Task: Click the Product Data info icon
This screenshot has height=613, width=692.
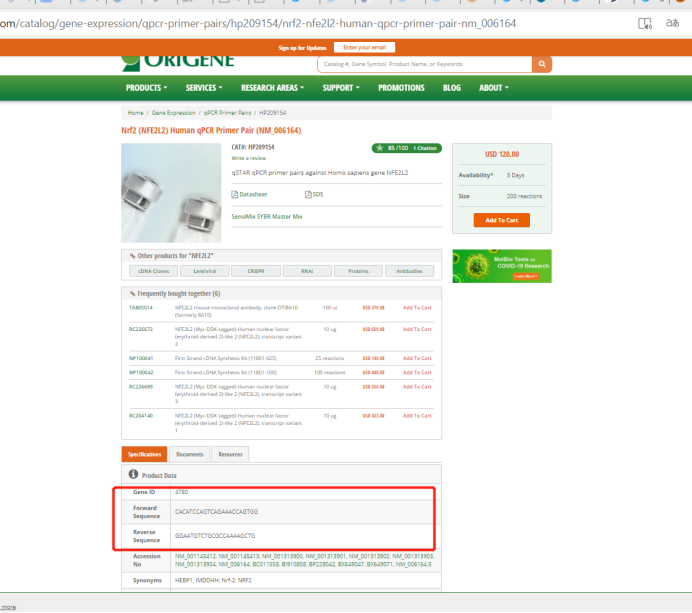Action: [x=133, y=474]
